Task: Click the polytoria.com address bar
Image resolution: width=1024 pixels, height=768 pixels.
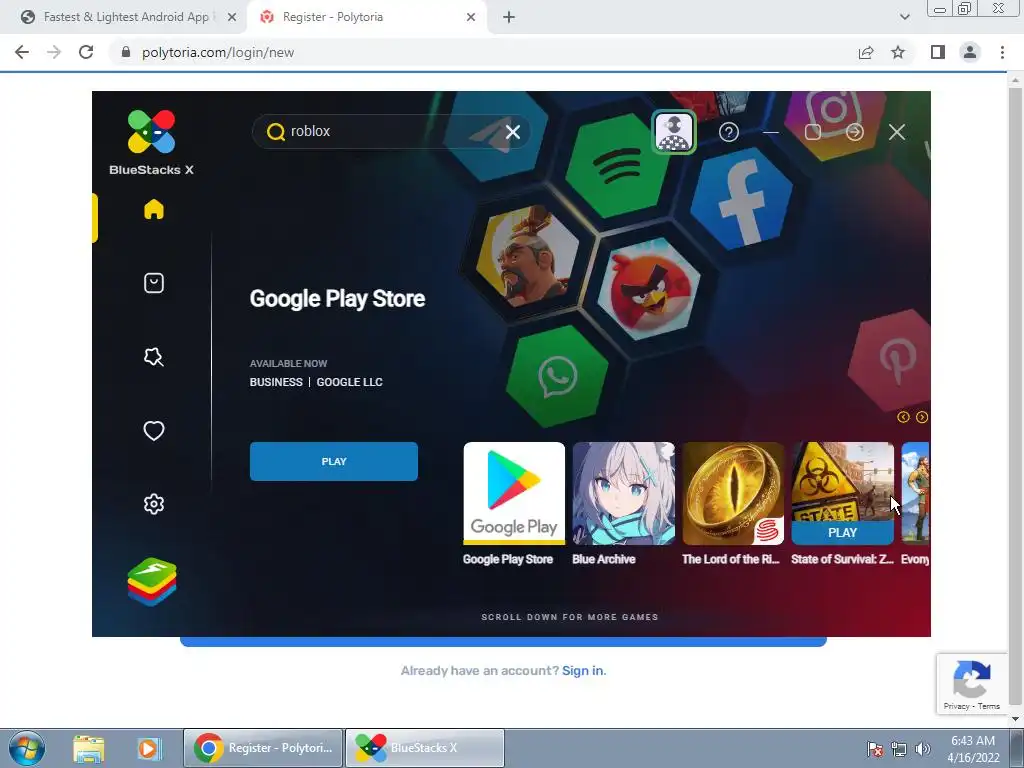Action: click(x=483, y=52)
